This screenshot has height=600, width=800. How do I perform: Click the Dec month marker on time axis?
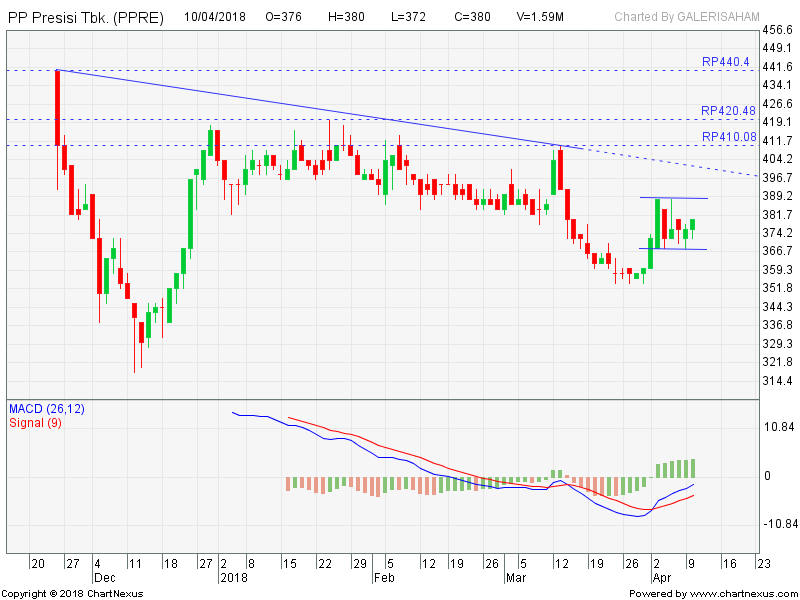pyautogui.click(x=104, y=578)
